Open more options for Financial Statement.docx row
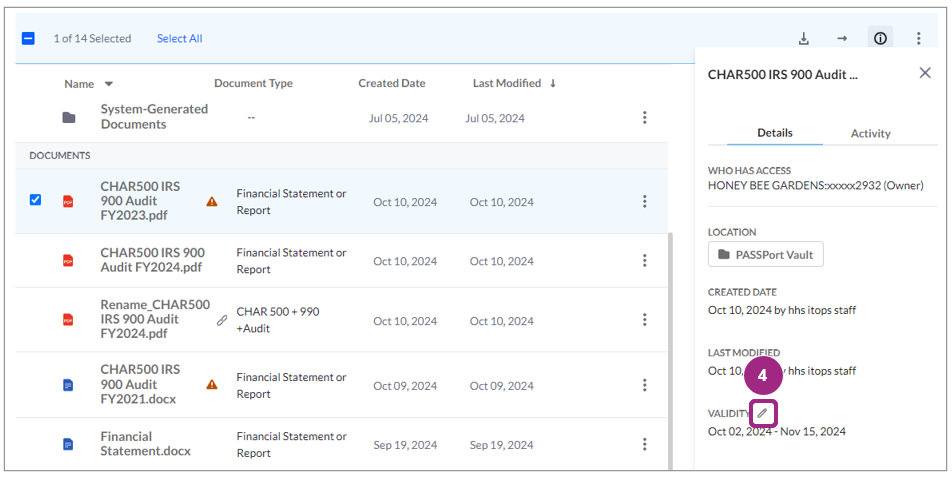 coord(644,444)
